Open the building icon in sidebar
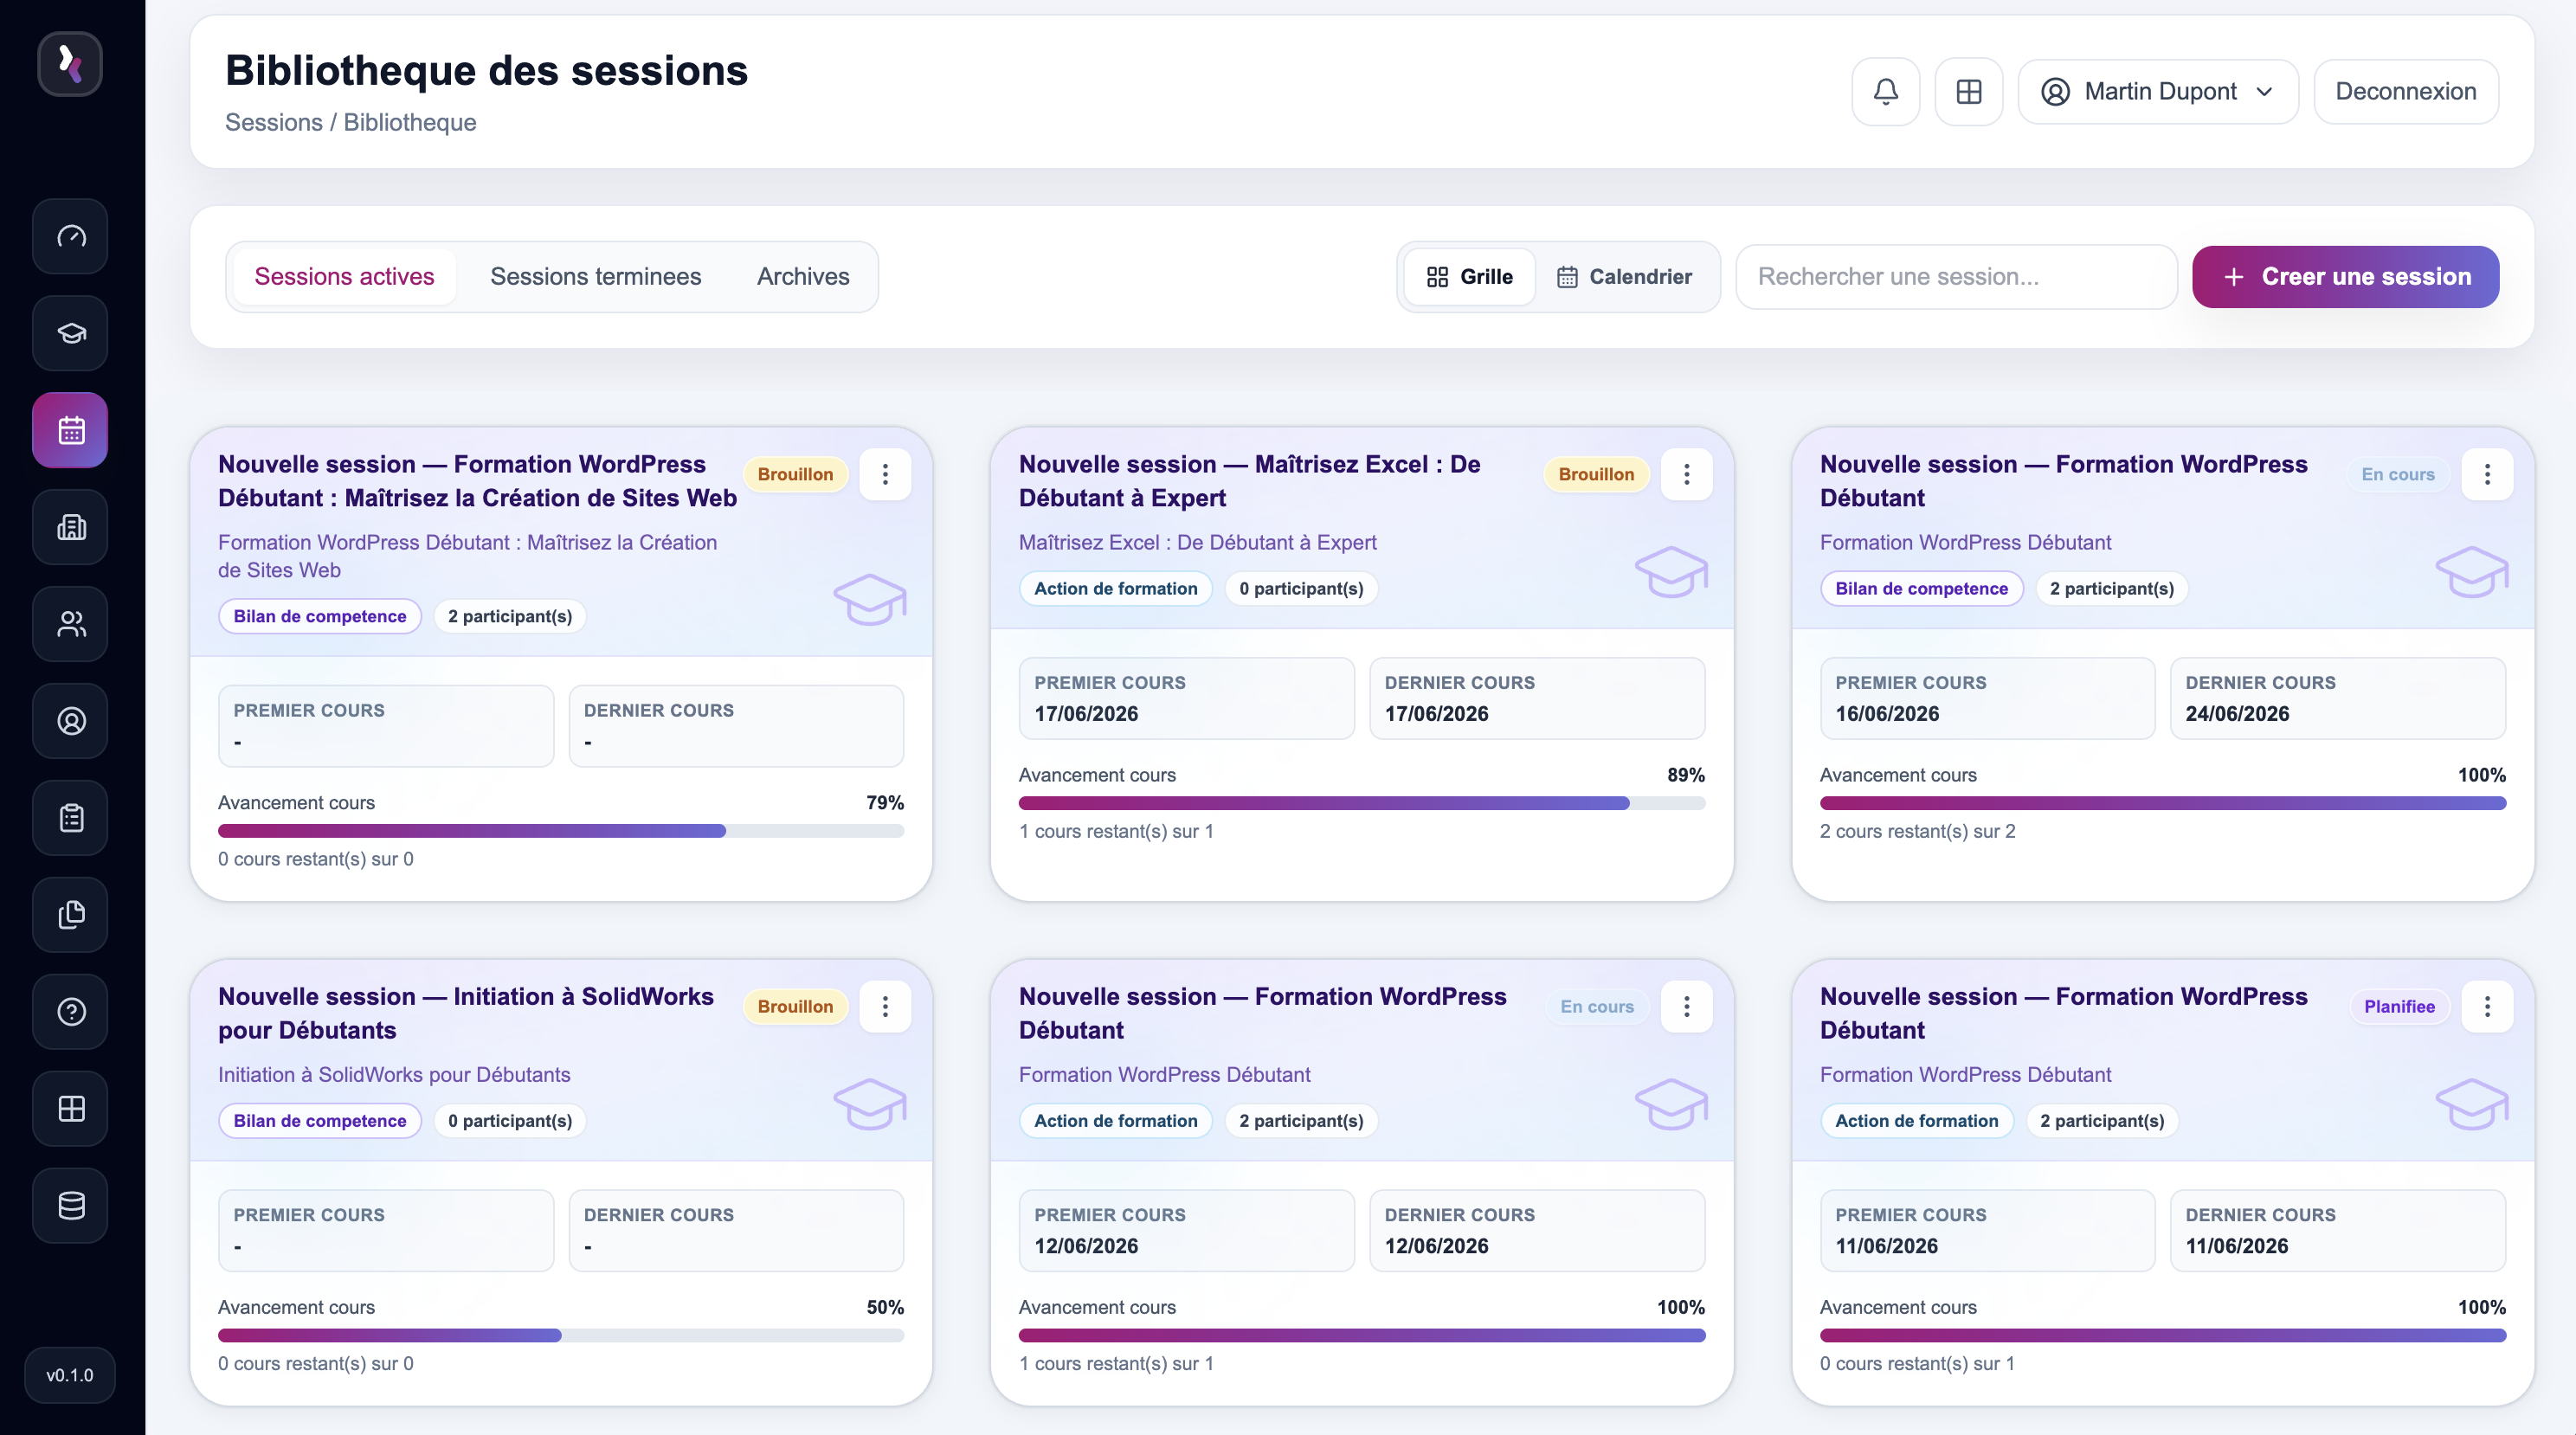2576x1435 pixels. (71, 528)
